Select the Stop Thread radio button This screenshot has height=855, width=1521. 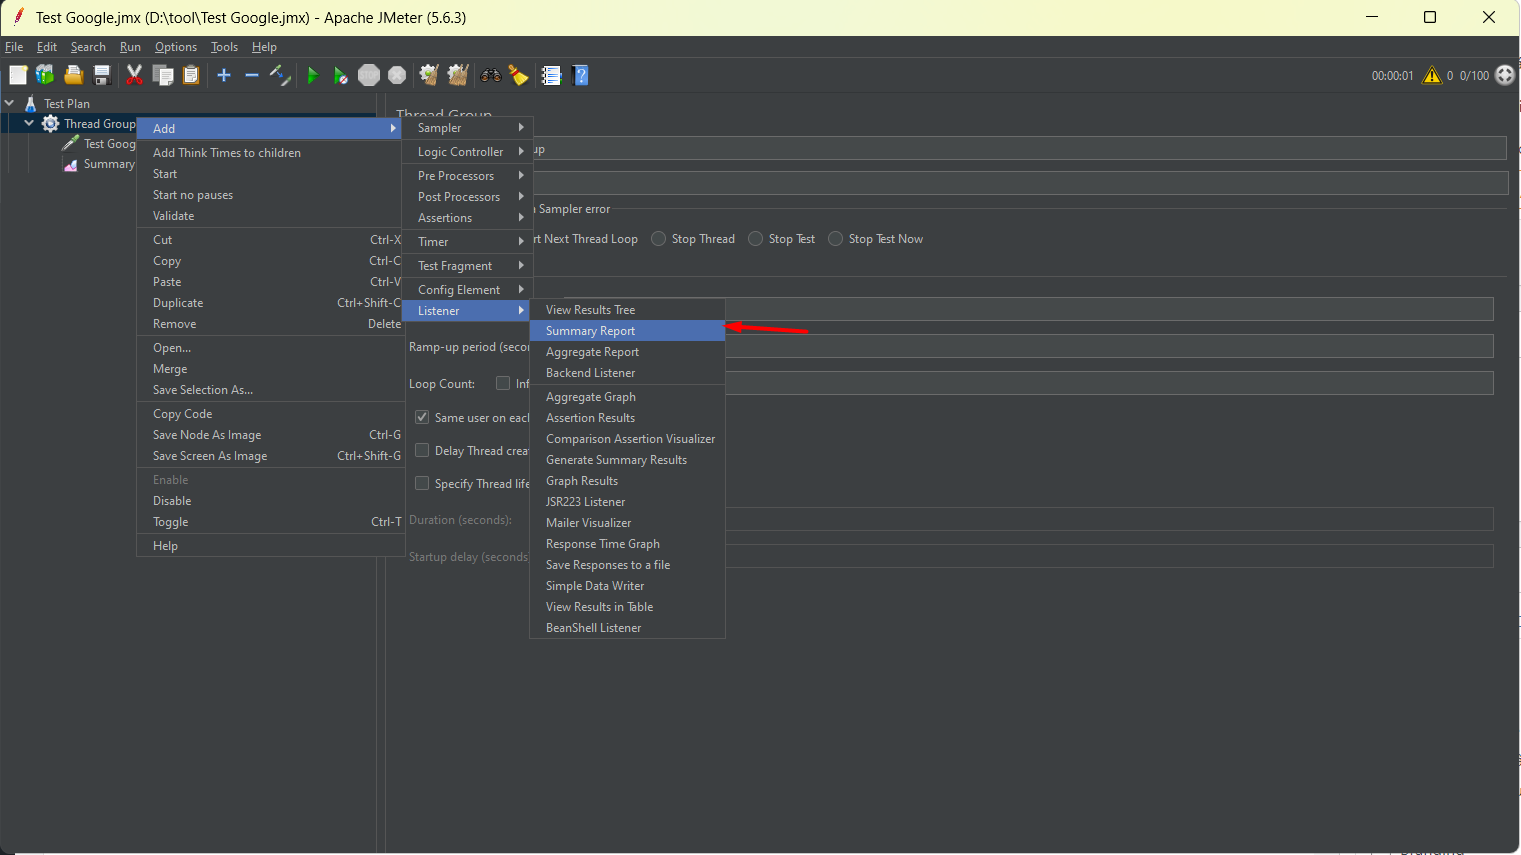click(659, 239)
